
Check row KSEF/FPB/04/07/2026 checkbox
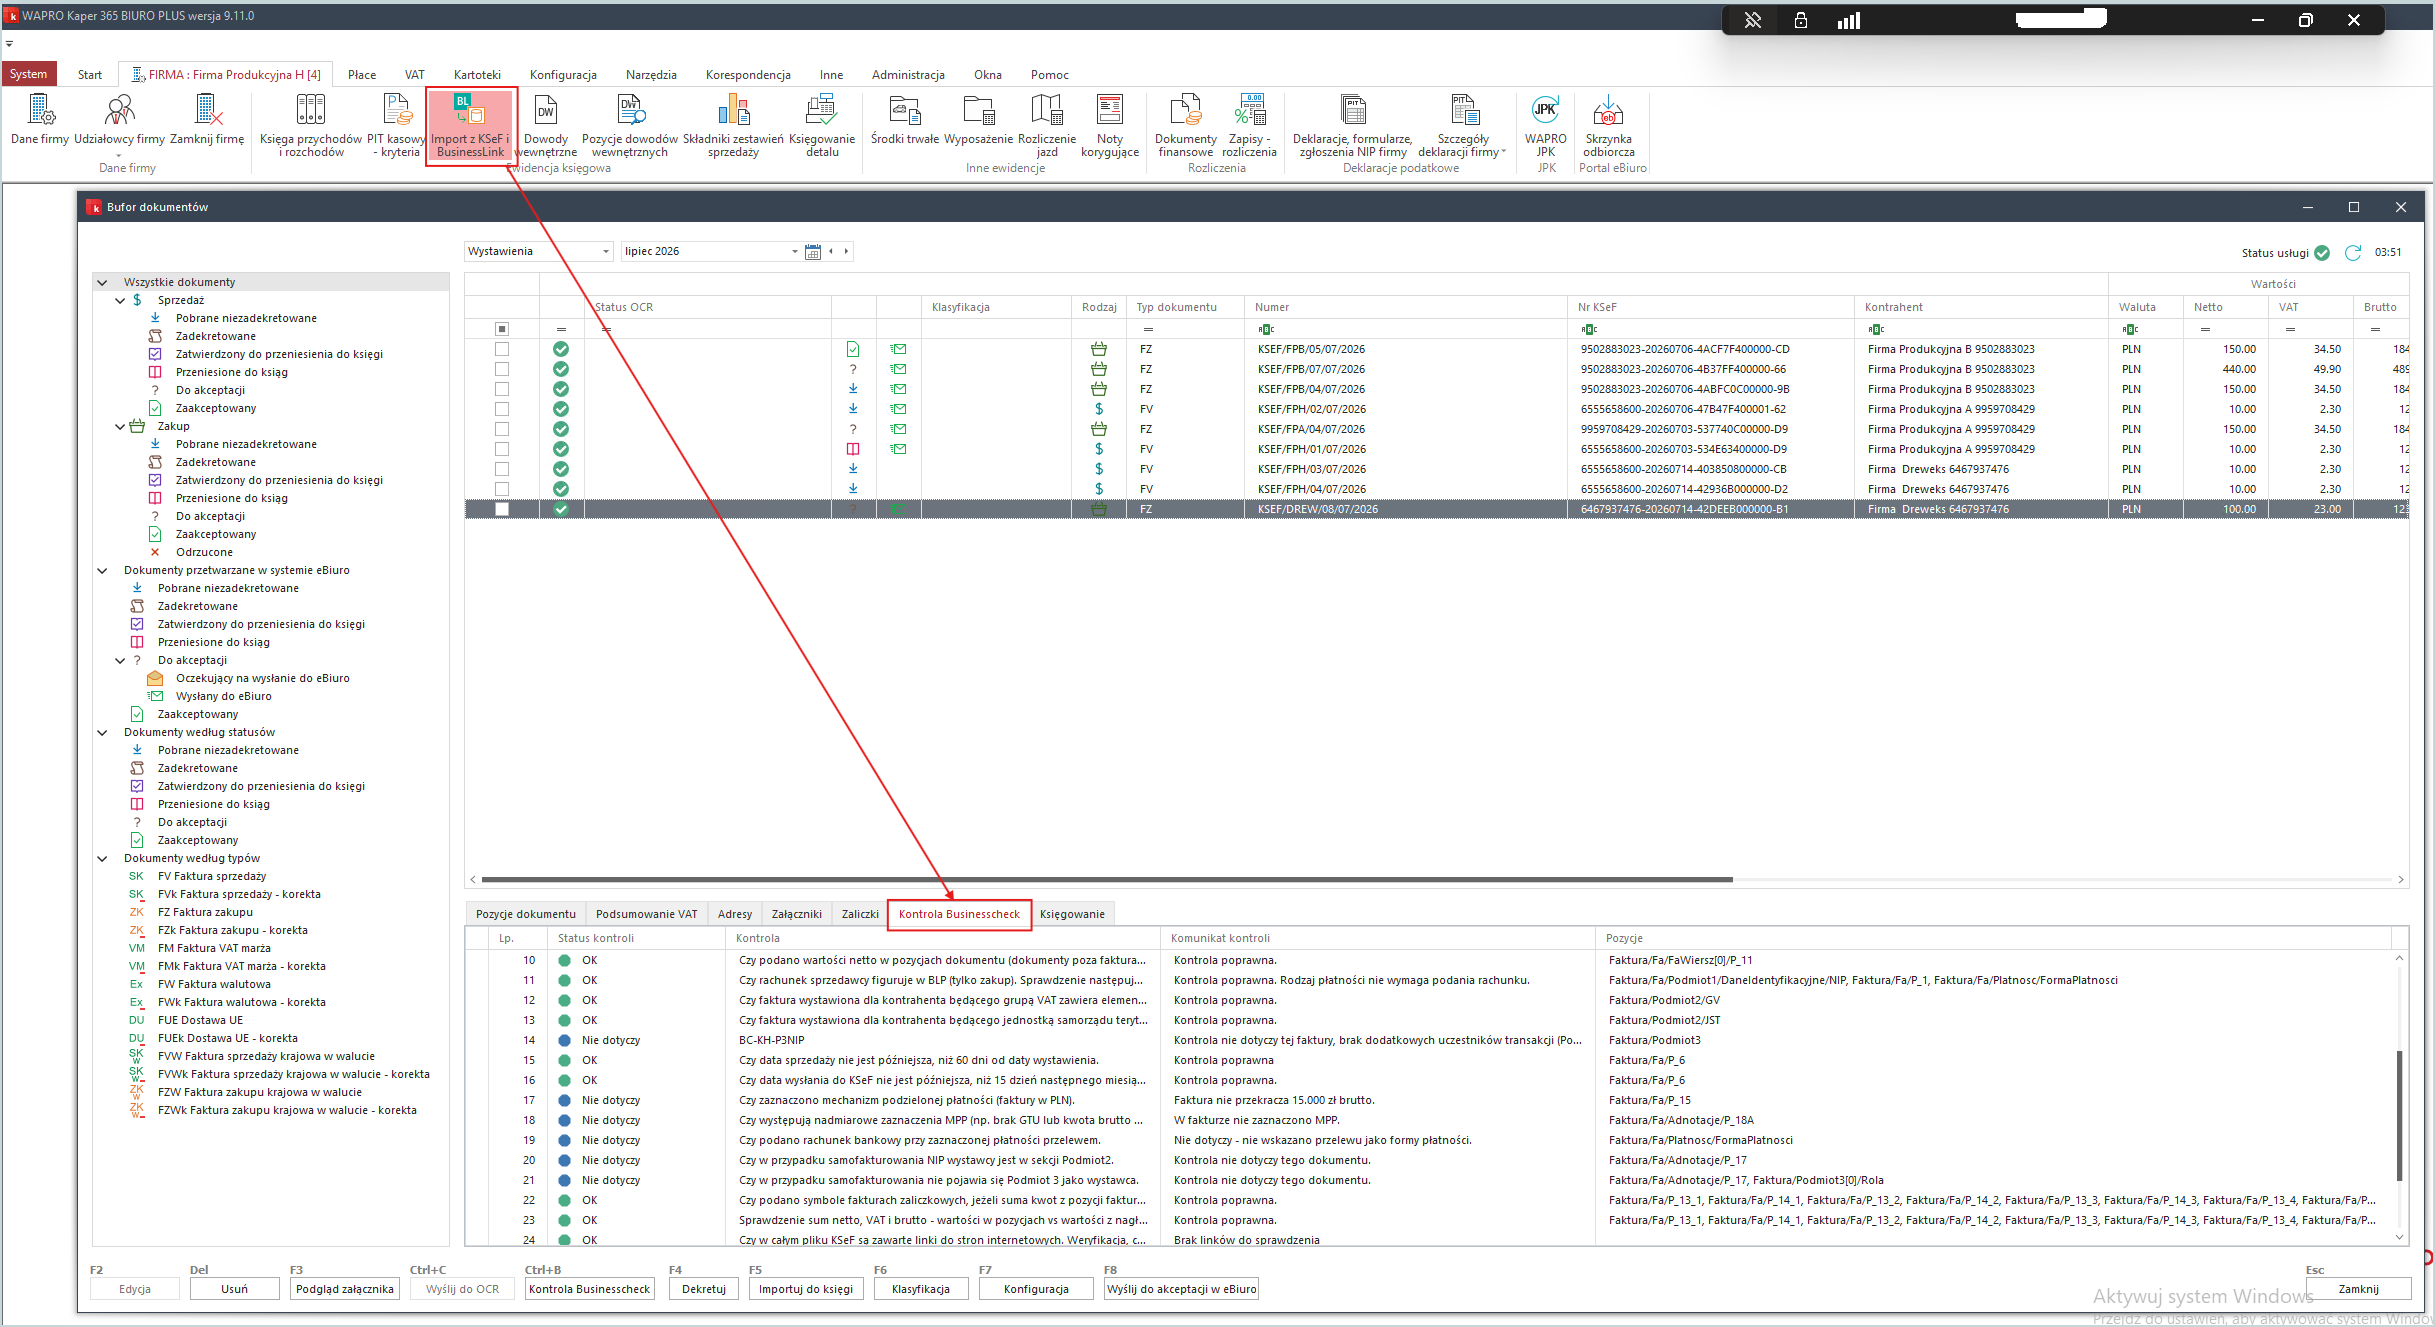(x=502, y=389)
